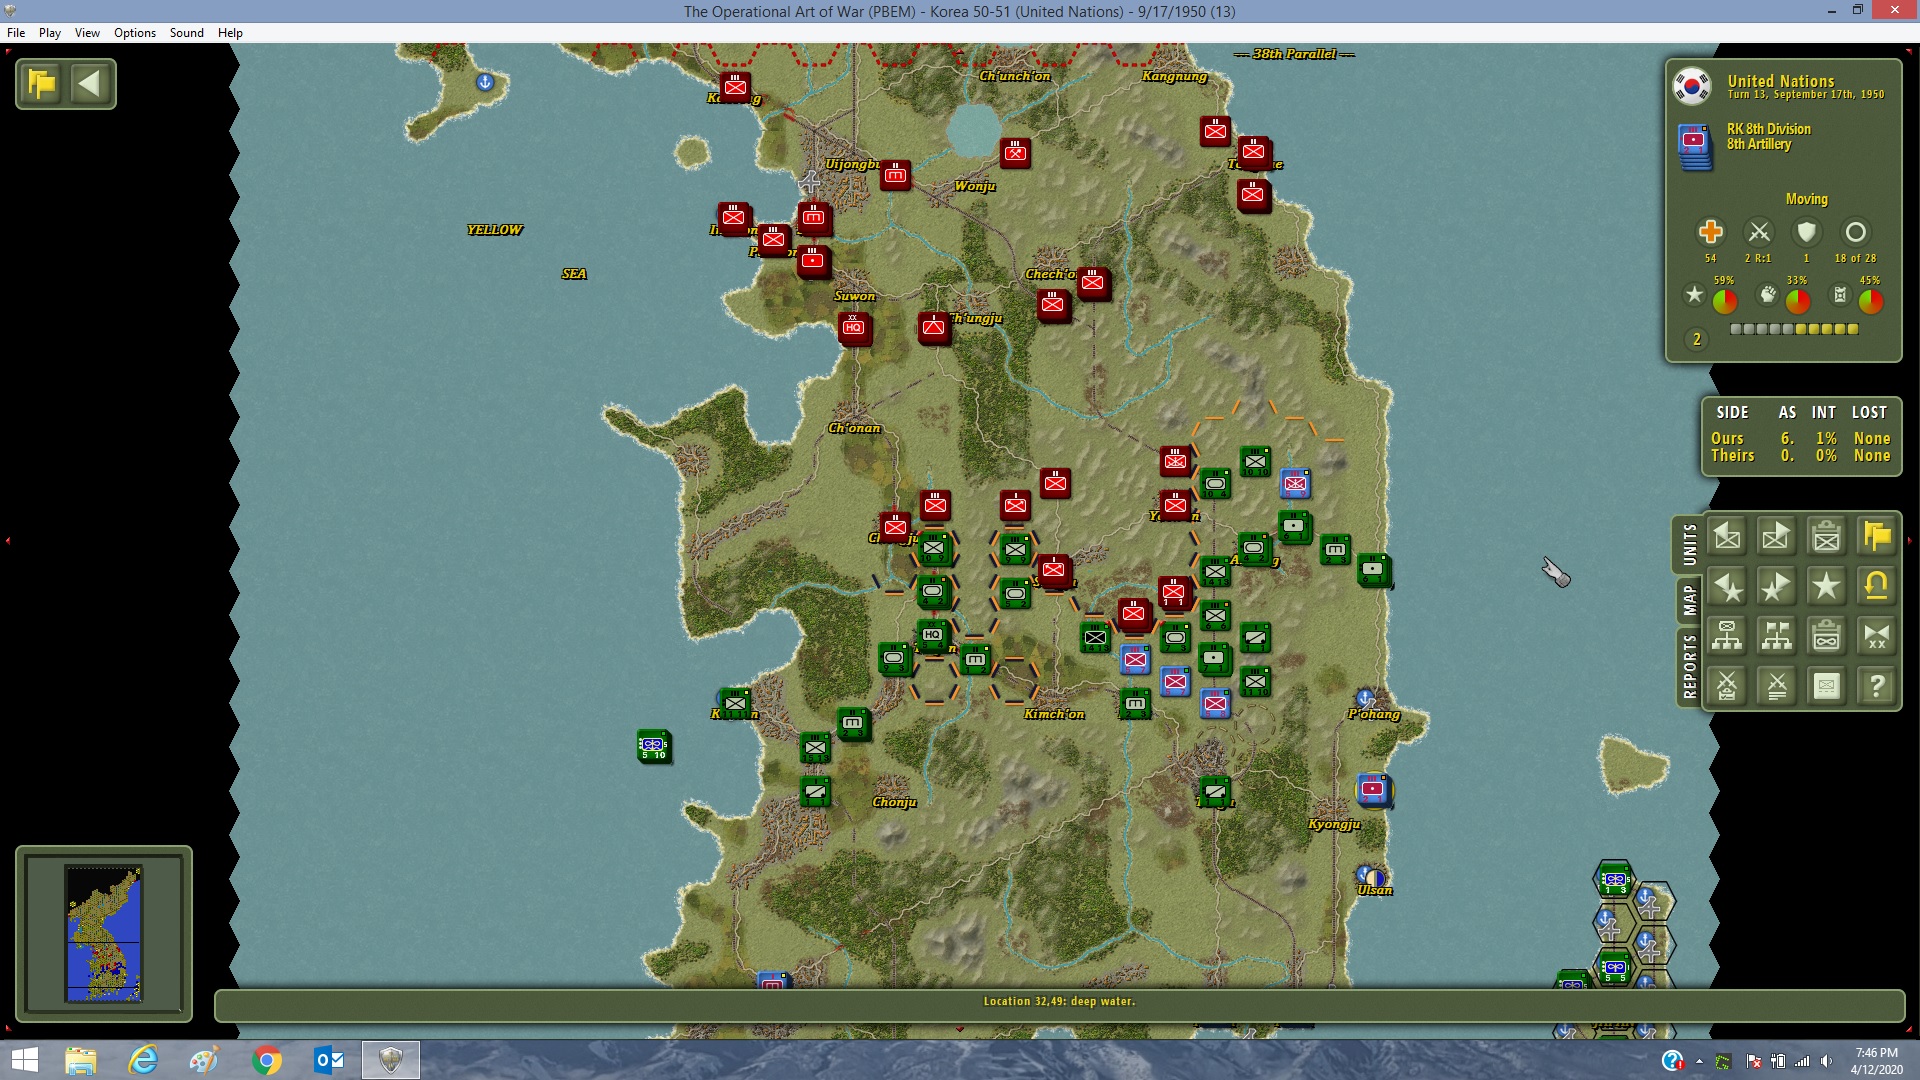Click the crossed swords attack icon
The image size is (1920, 1080).
pyautogui.click(x=1758, y=232)
